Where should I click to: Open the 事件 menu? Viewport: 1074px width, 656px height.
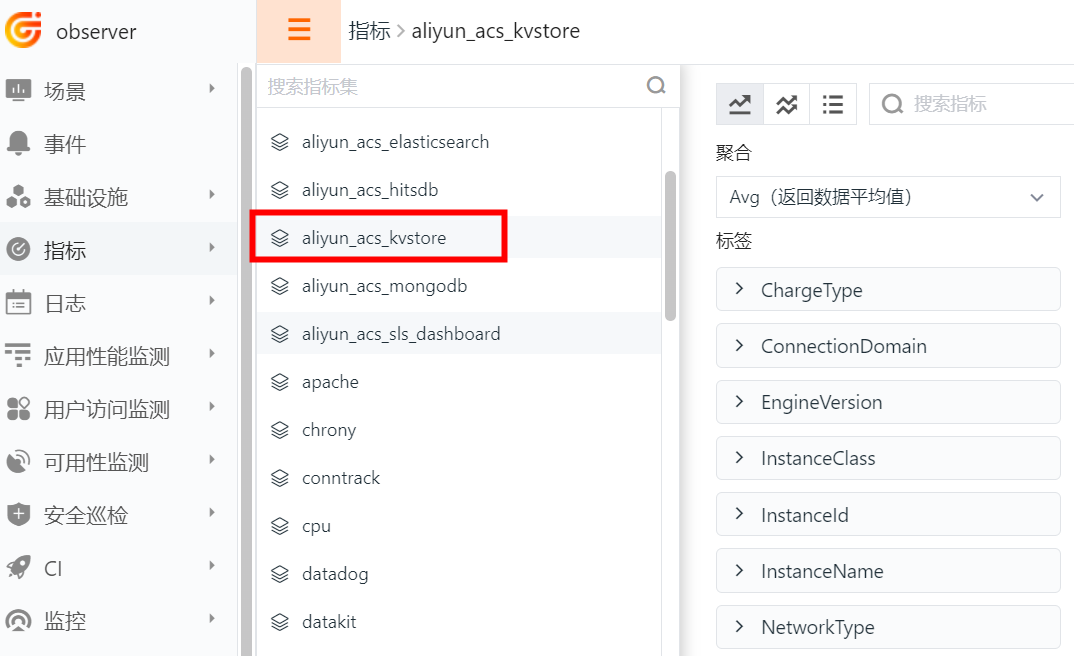(x=118, y=143)
